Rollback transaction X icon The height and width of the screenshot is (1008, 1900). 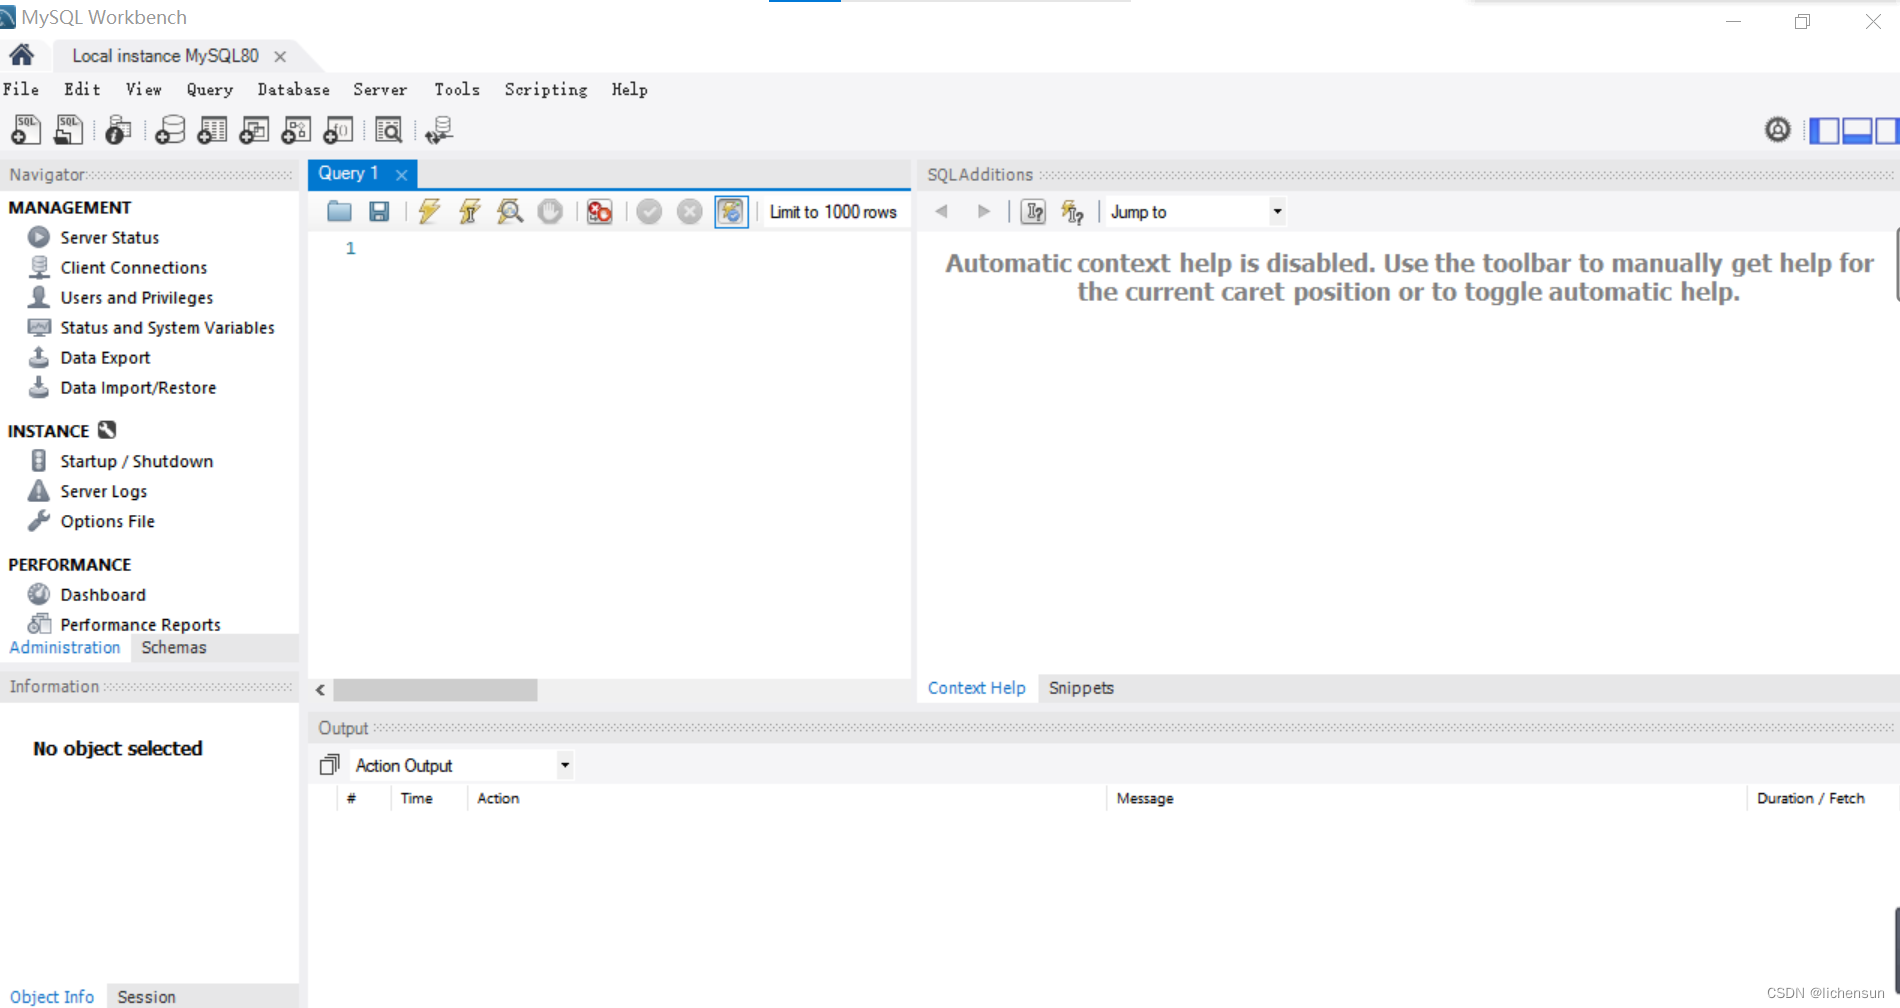(x=689, y=211)
